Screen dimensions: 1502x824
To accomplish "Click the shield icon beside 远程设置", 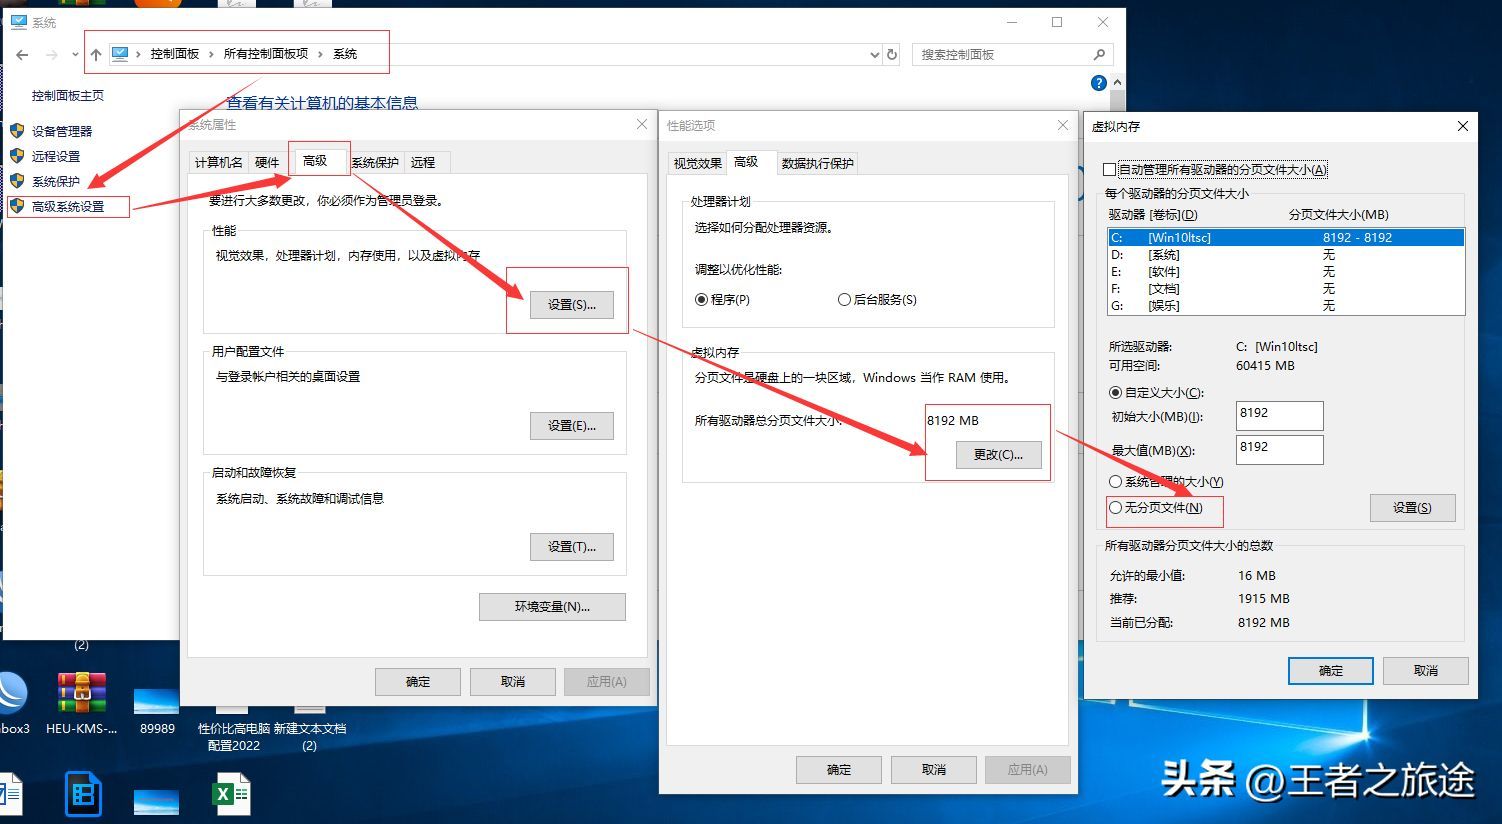I will 17,155.
